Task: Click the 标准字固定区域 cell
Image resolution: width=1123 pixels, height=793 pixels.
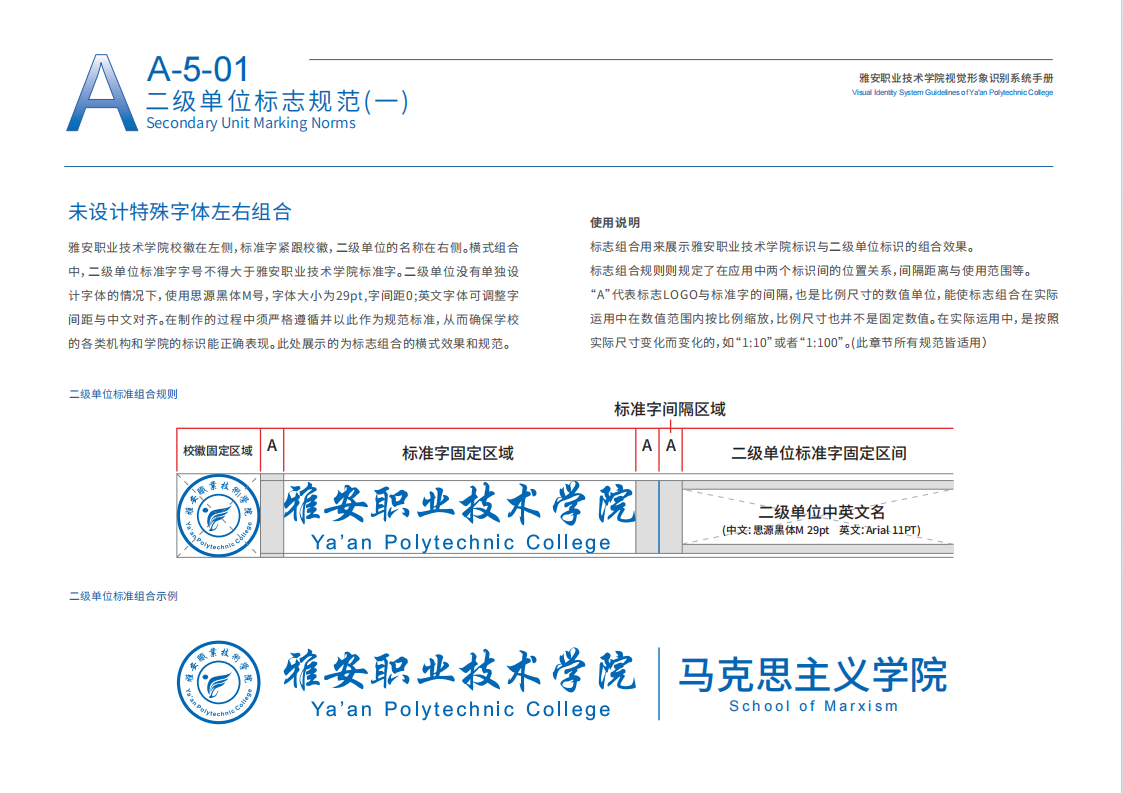Action: (458, 453)
